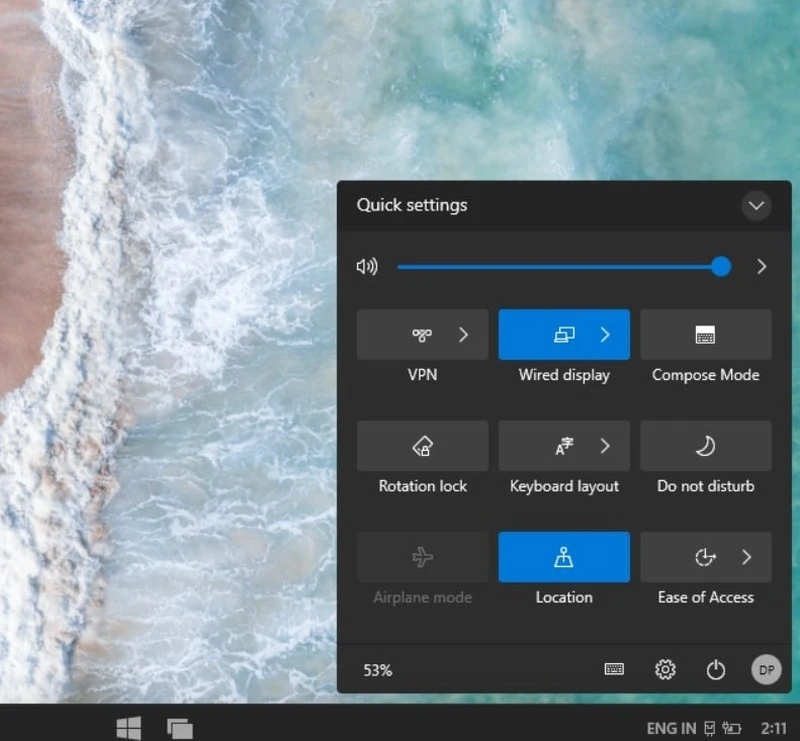Click the touch keyboard icon near battery percentage
The width and height of the screenshot is (800, 741).
click(x=614, y=670)
